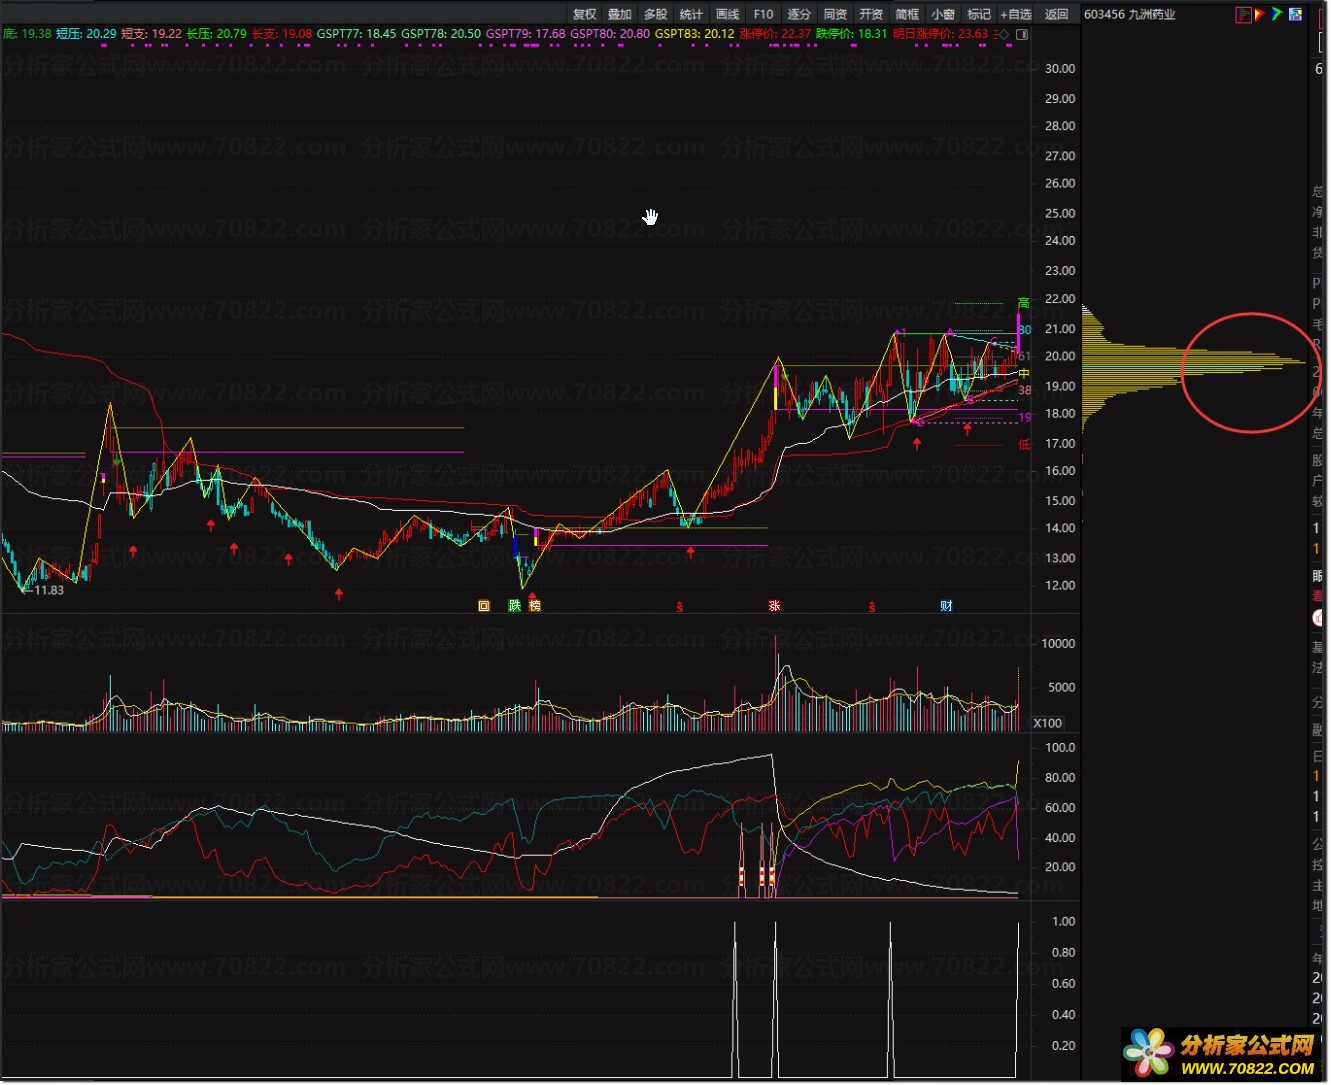Click the 跌停价: 18.31 value
Screen dimensions: 1331x1085
pyautogui.click(x=852, y=34)
